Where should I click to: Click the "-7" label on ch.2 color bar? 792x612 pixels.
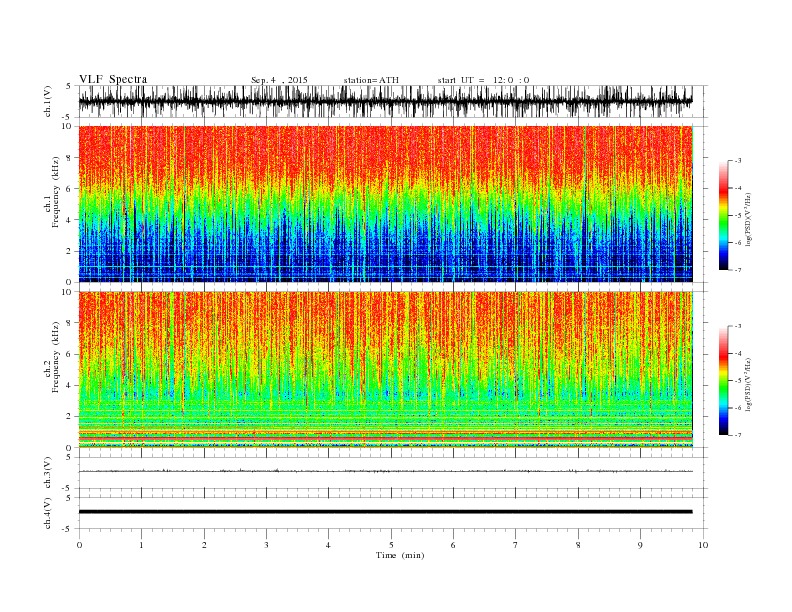pyautogui.click(x=737, y=435)
